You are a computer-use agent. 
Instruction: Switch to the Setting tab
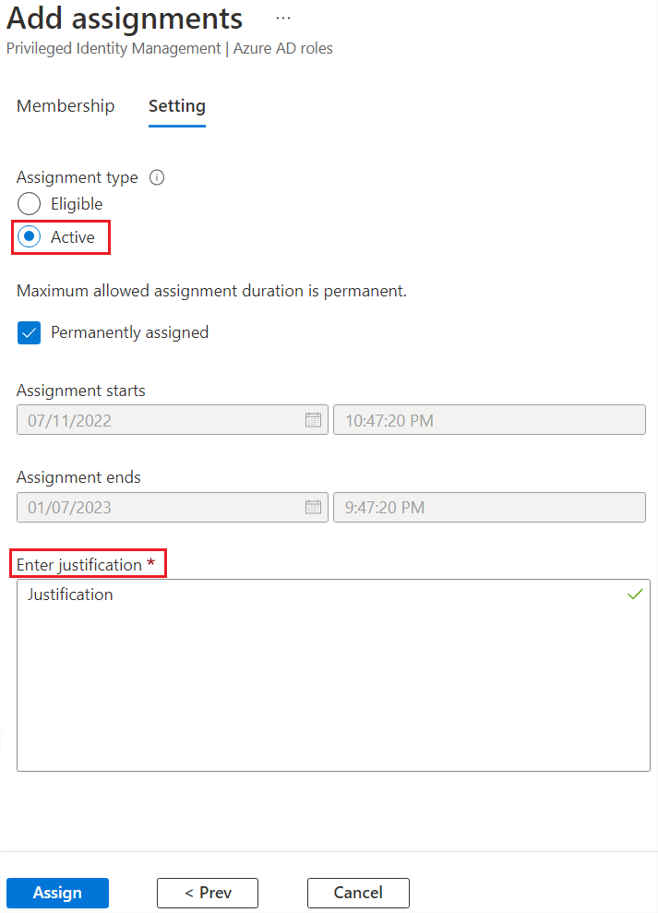click(177, 106)
